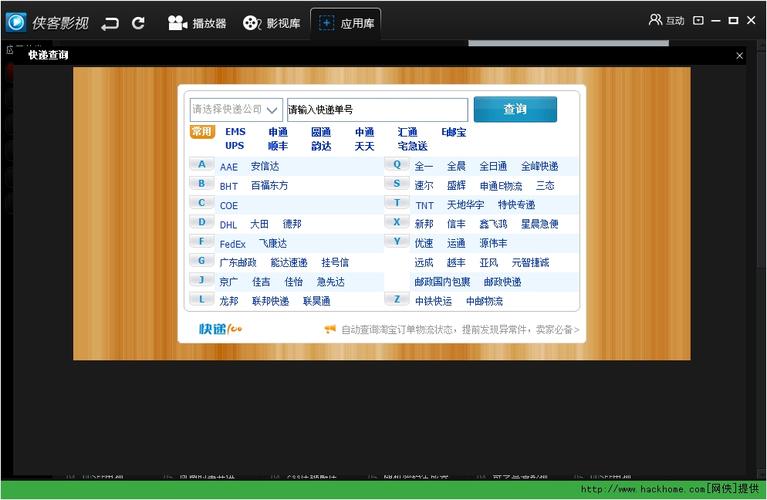This screenshot has width=767, height=500.
Task: Select 安信达 courier
Action: click(x=265, y=166)
